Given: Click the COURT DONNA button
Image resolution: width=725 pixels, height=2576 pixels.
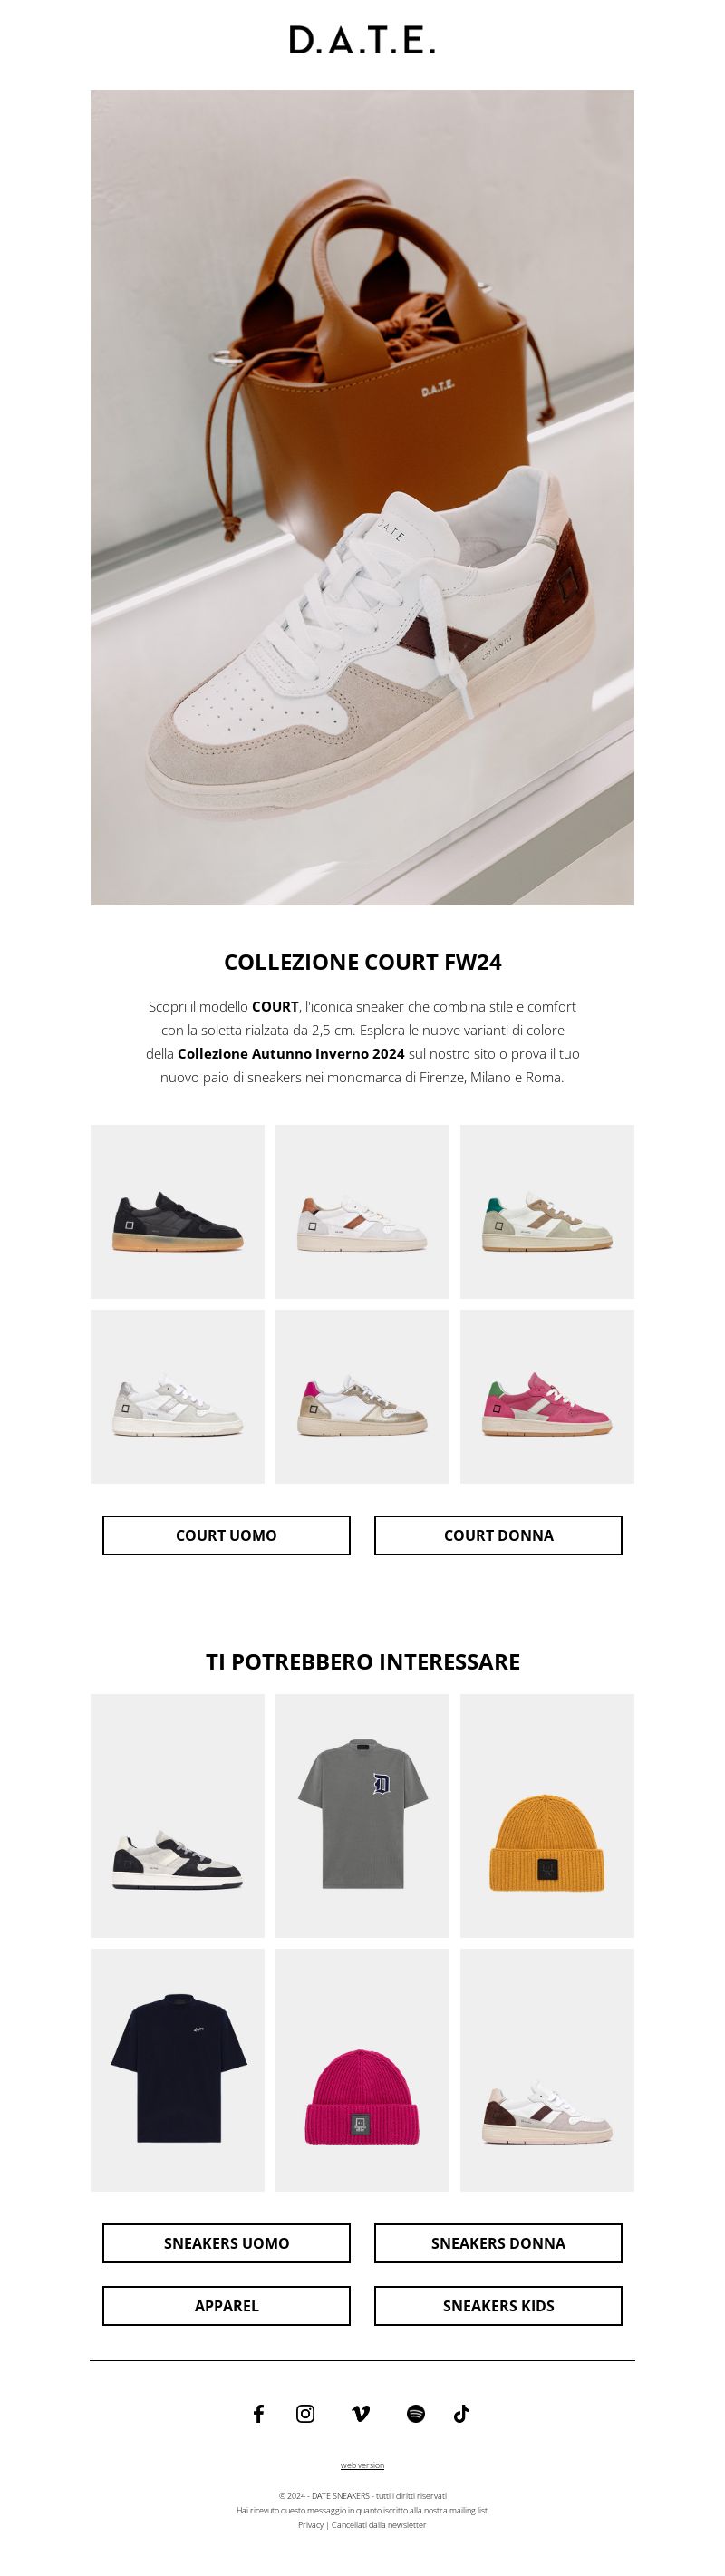Looking at the screenshot, I should (498, 1535).
